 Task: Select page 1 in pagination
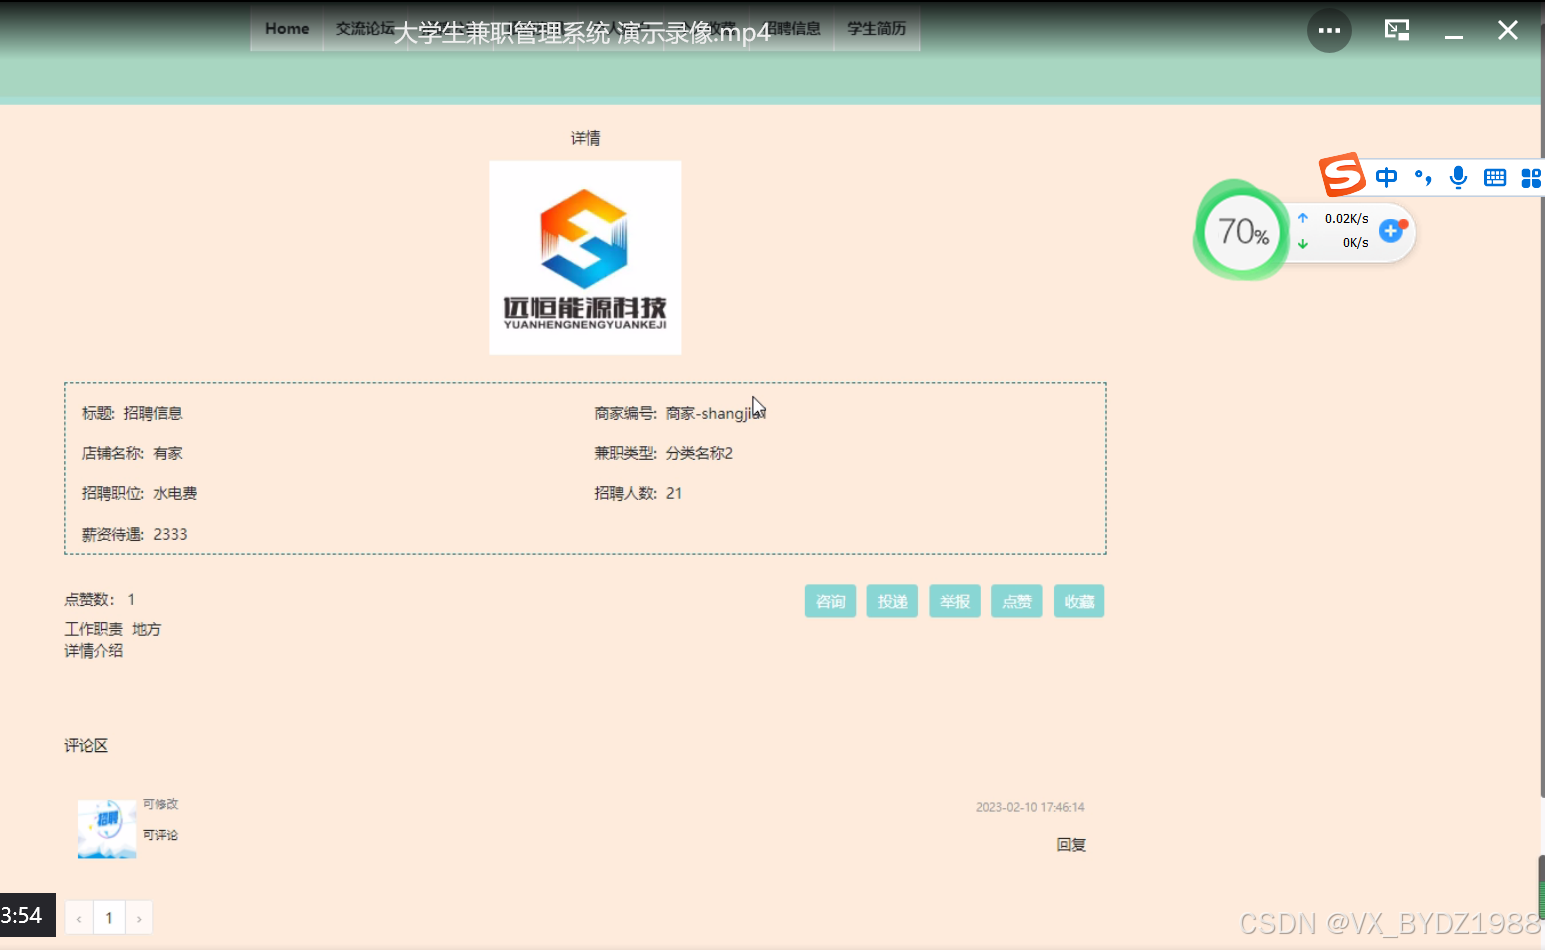click(109, 918)
